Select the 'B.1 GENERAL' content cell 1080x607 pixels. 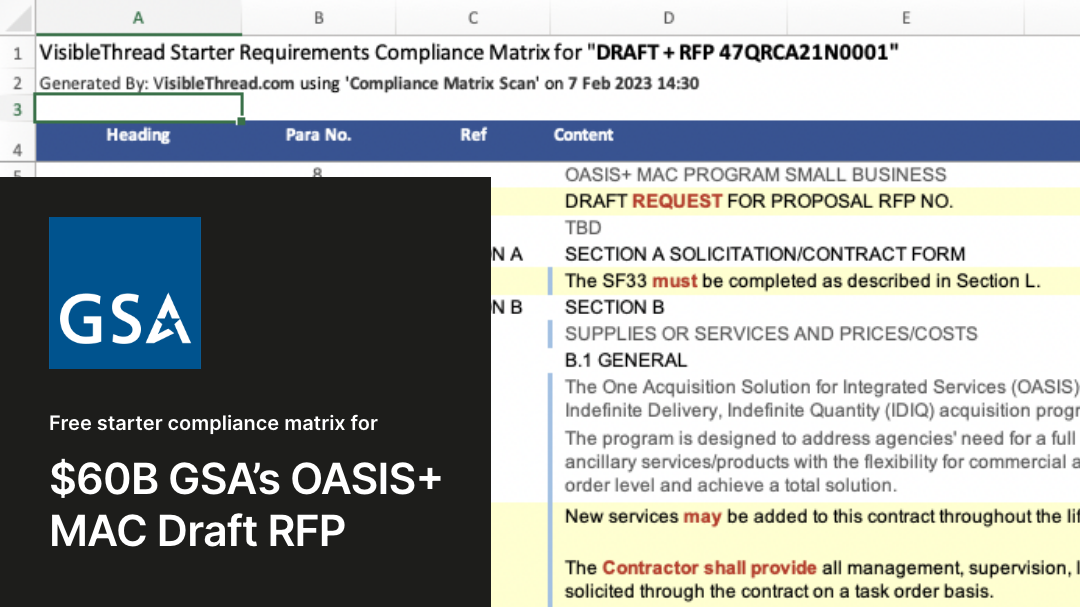click(625, 360)
